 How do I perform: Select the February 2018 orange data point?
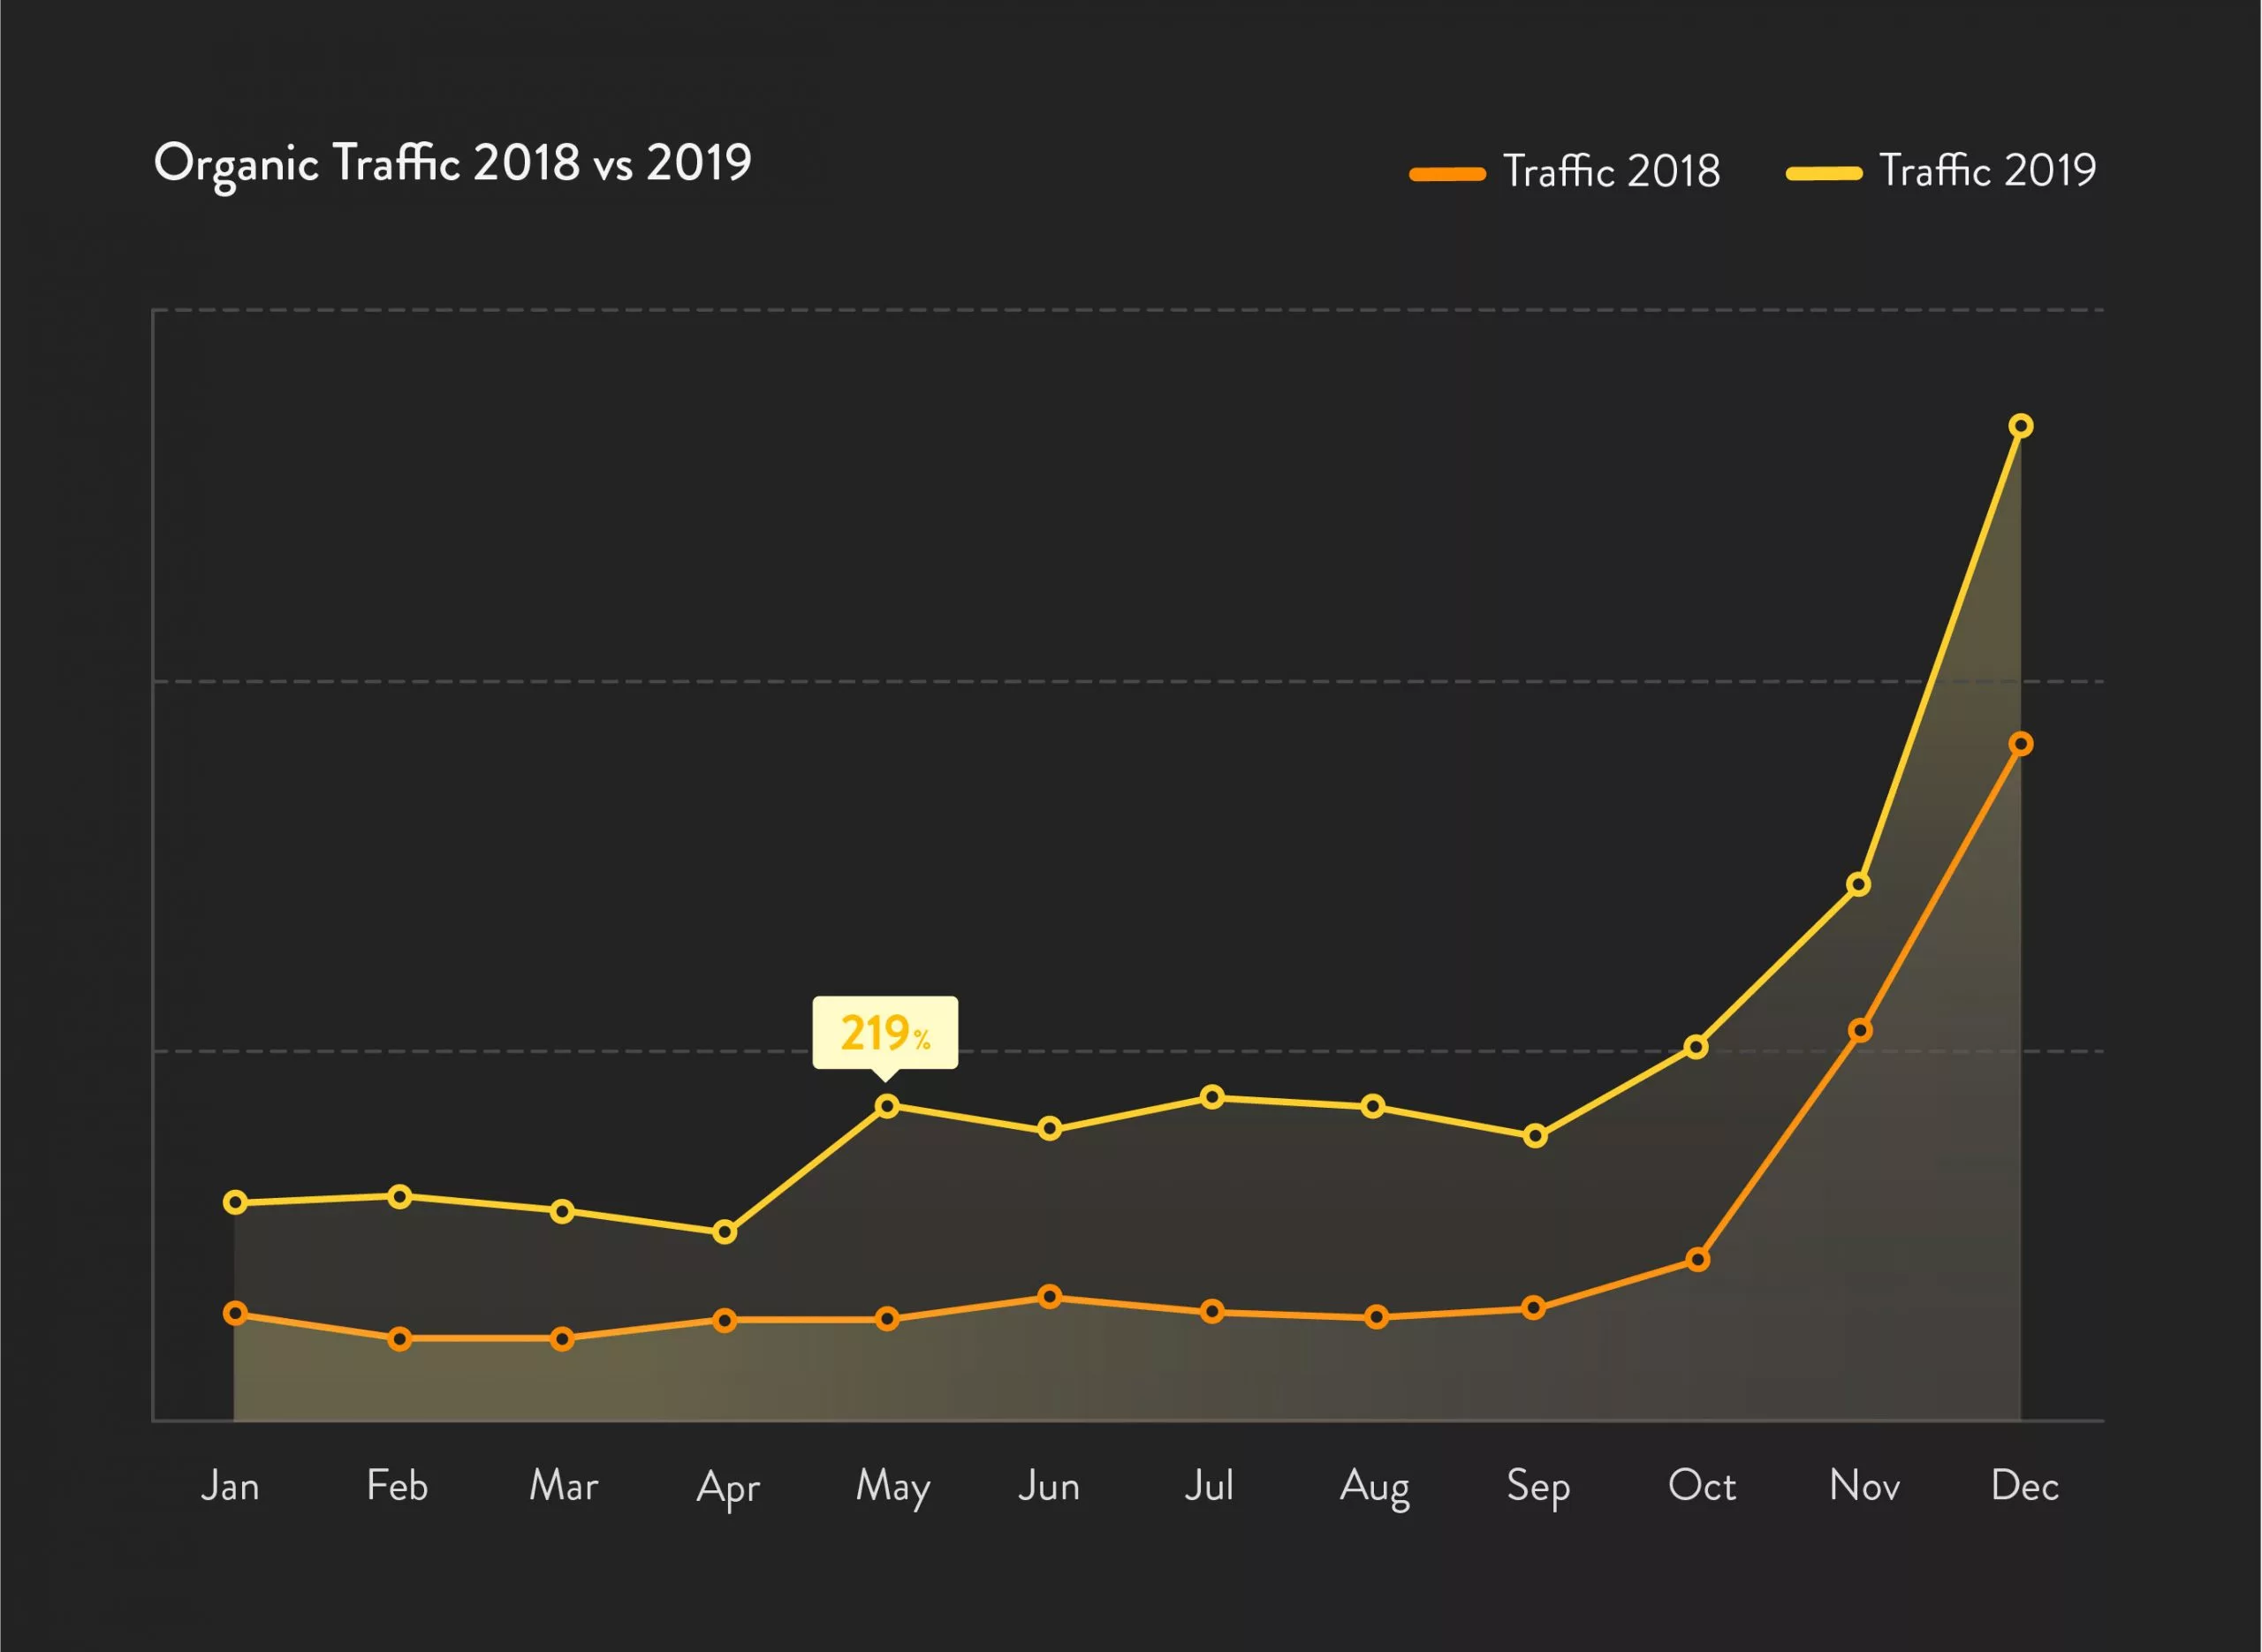[399, 1339]
